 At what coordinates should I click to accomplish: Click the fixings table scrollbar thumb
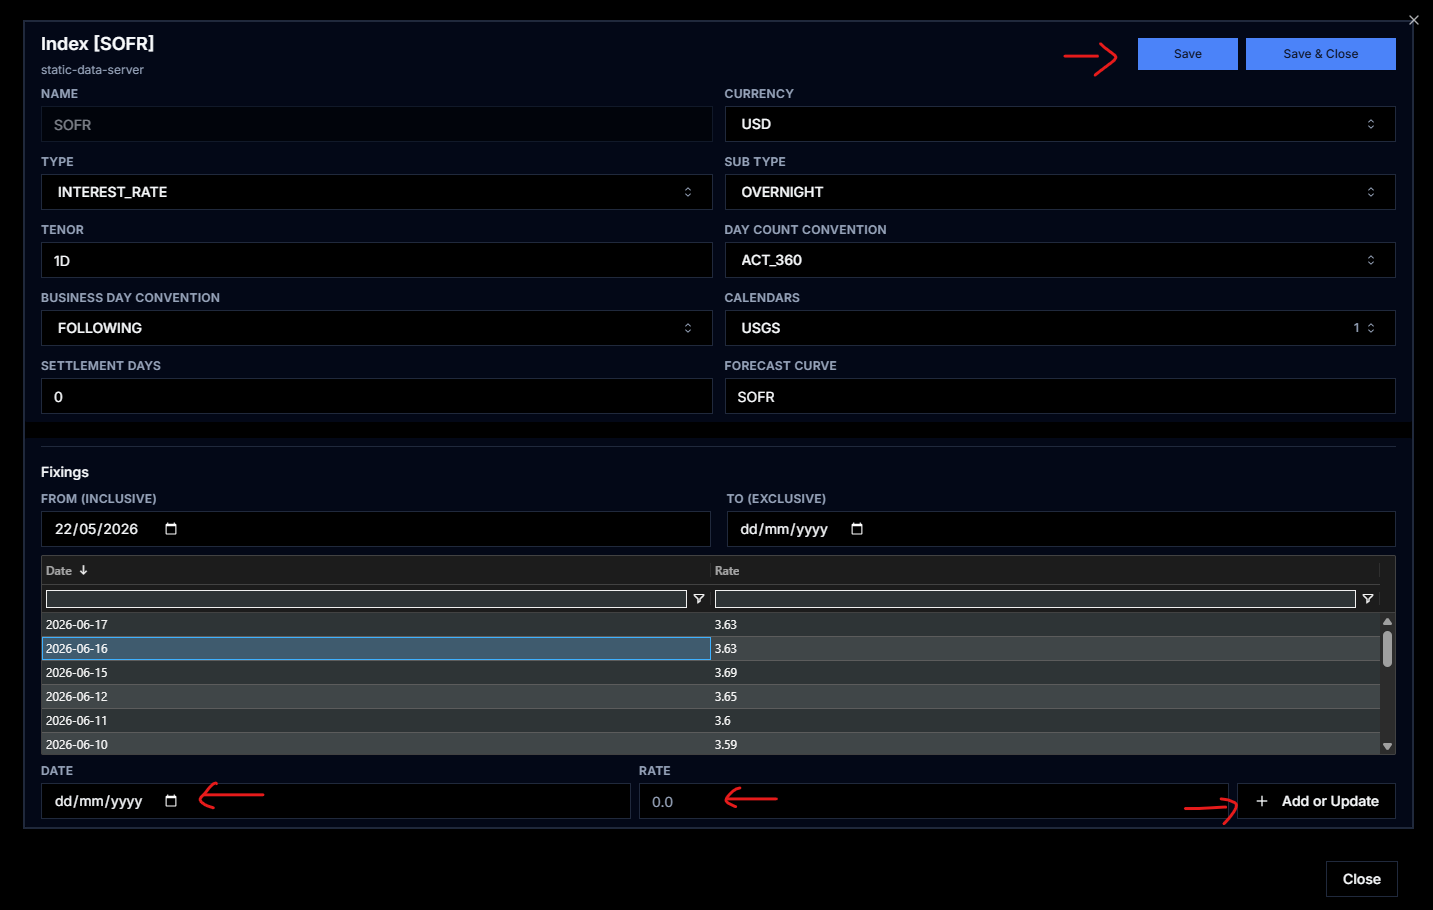coord(1387,648)
